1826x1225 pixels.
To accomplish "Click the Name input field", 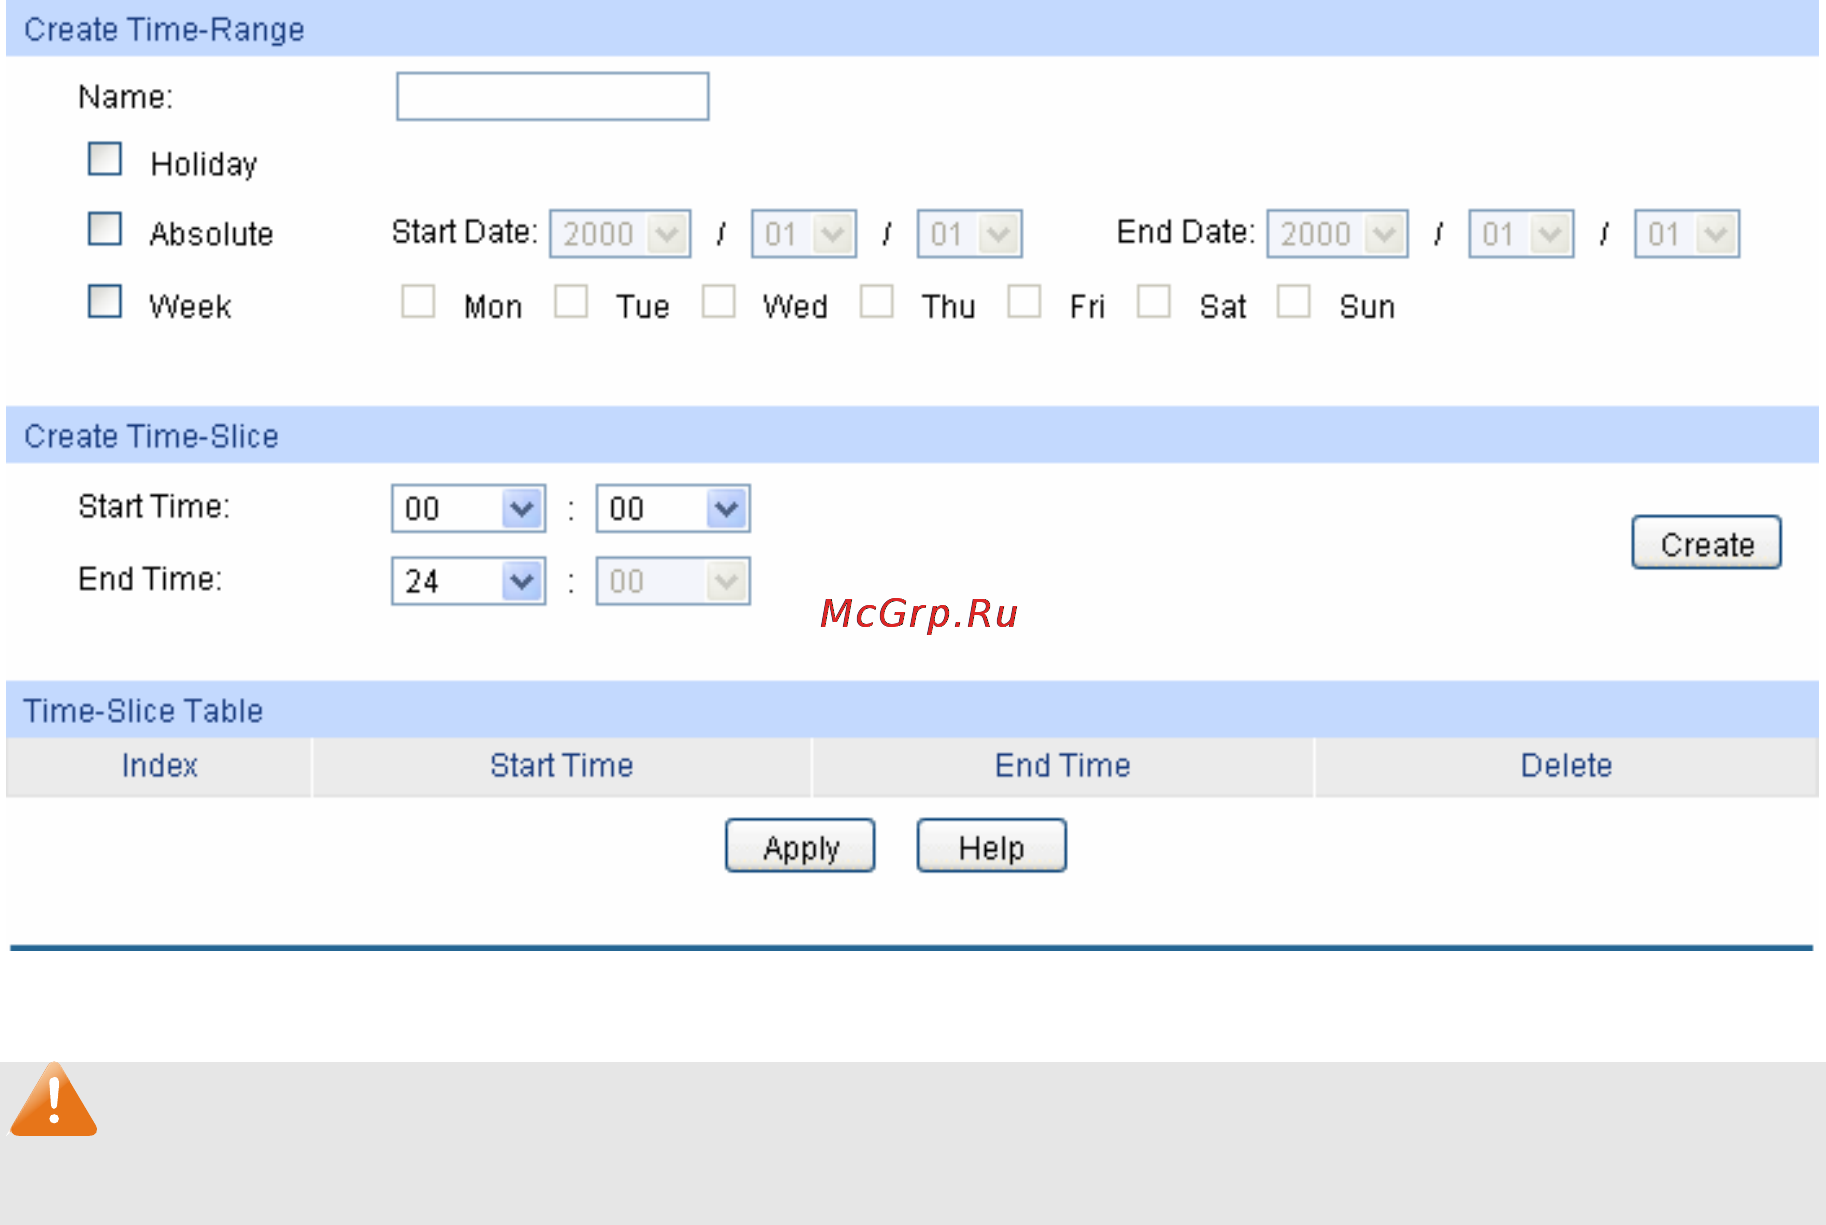I will 552,96.
